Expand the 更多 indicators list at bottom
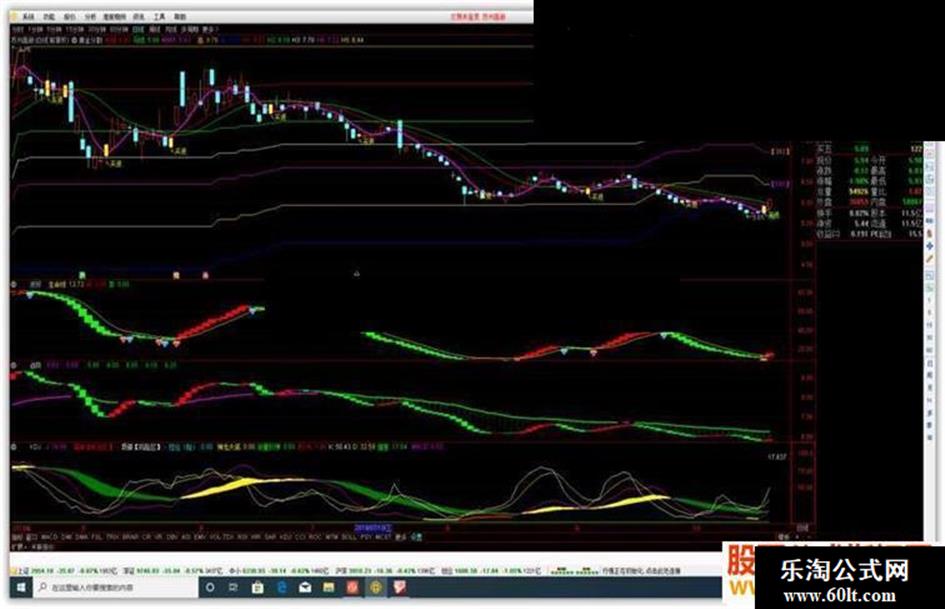Image resolution: width=945 pixels, height=609 pixels. point(401,536)
